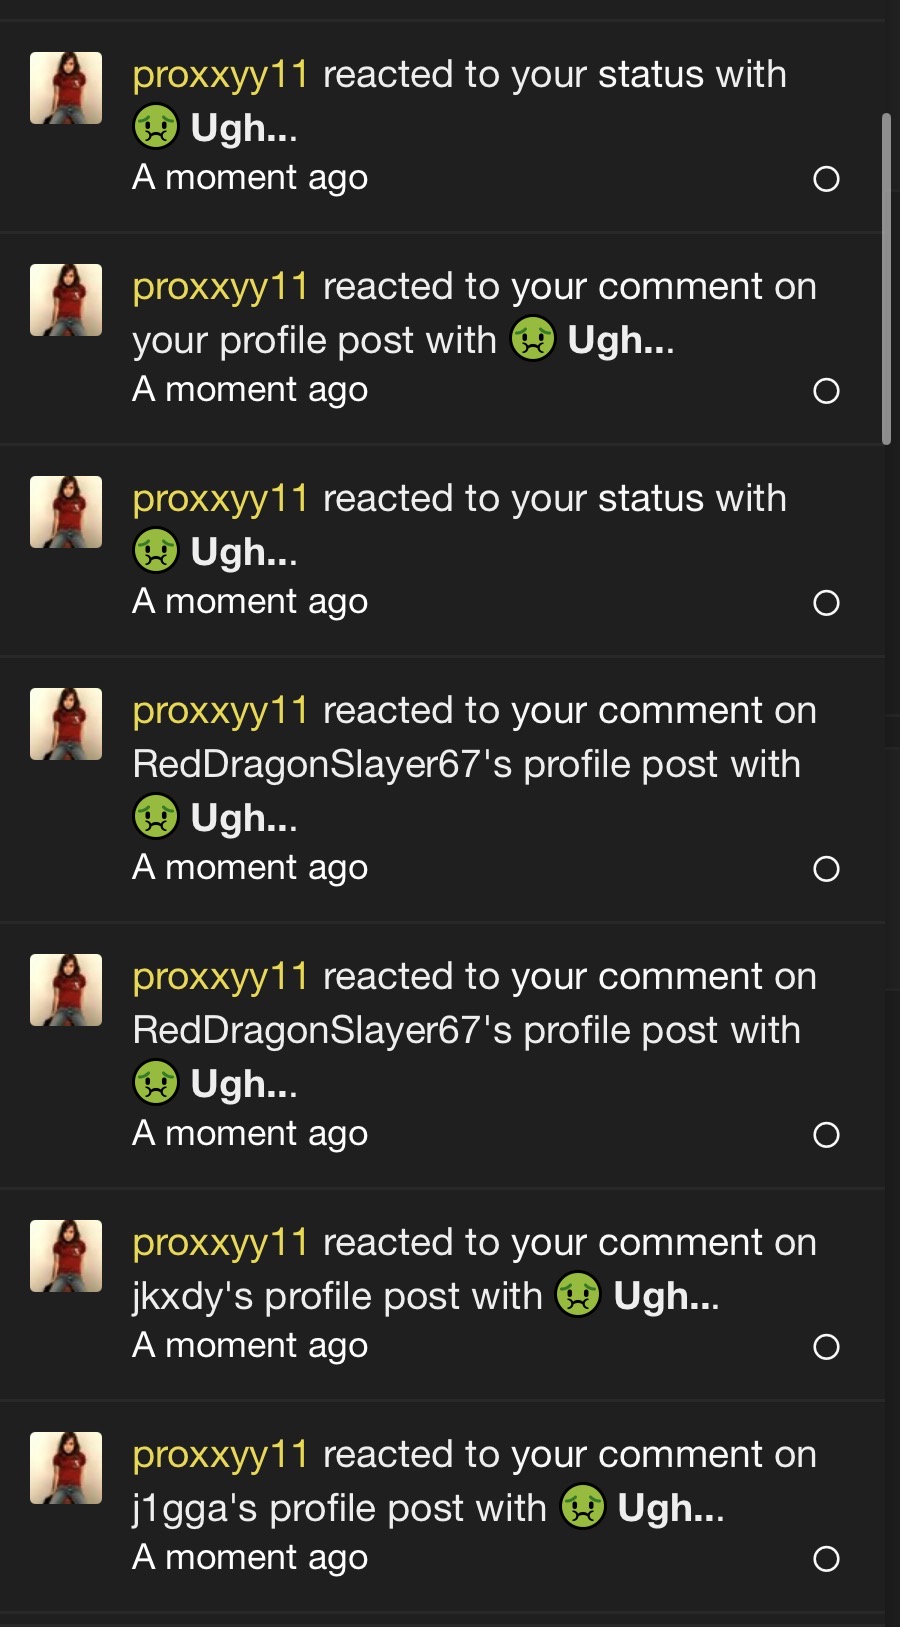The height and width of the screenshot is (1627, 900).
Task: Click the Ugh emoji in jkxdy's profile post notification
Action: [578, 1295]
